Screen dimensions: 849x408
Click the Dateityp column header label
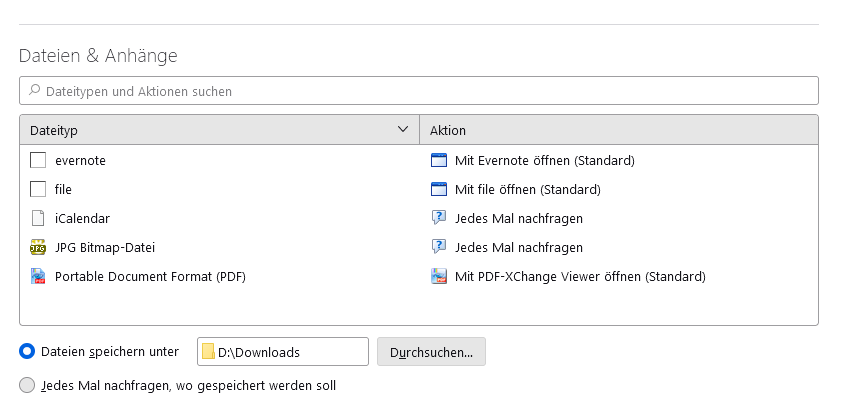54,130
